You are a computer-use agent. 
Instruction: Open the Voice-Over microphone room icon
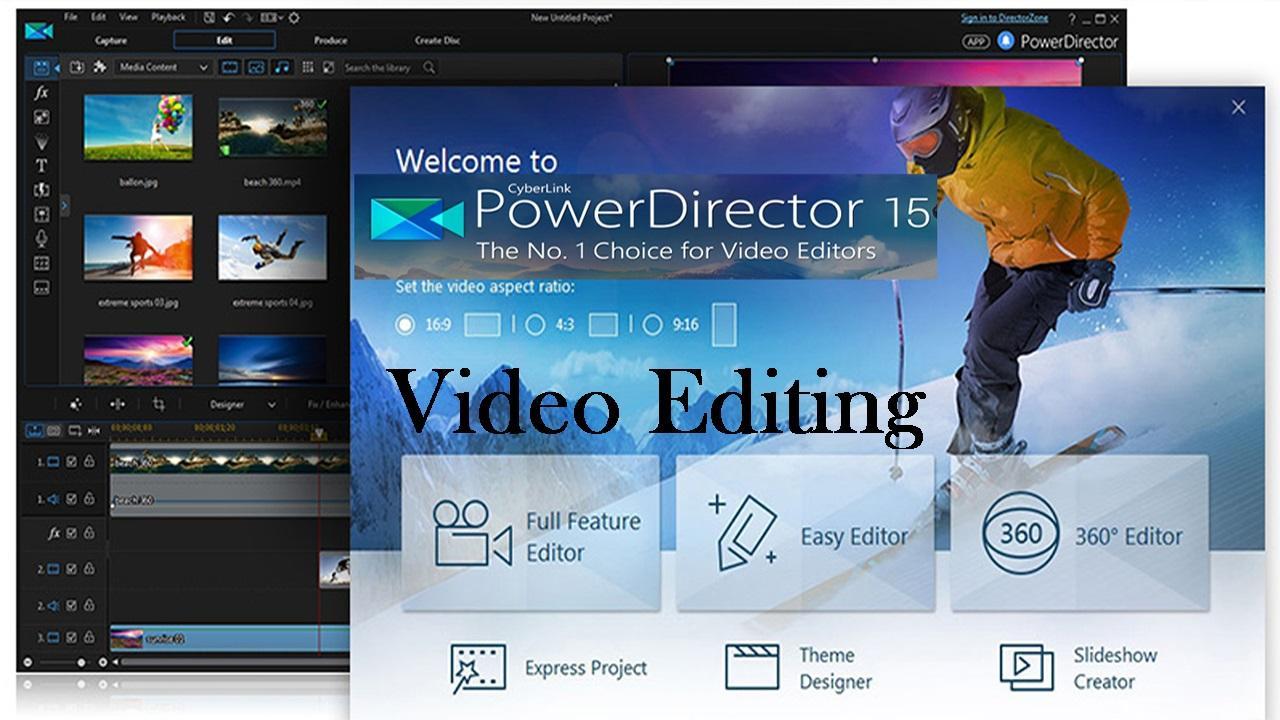coord(41,239)
